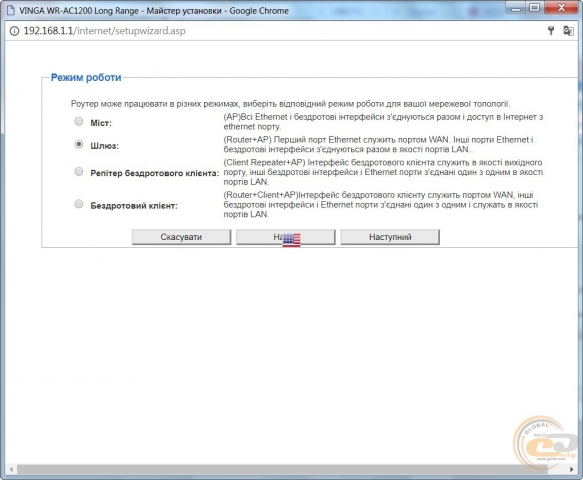Click the saved password key icon
Image resolution: width=583 pixels, height=480 pixels.
click(x=551, y=31)
